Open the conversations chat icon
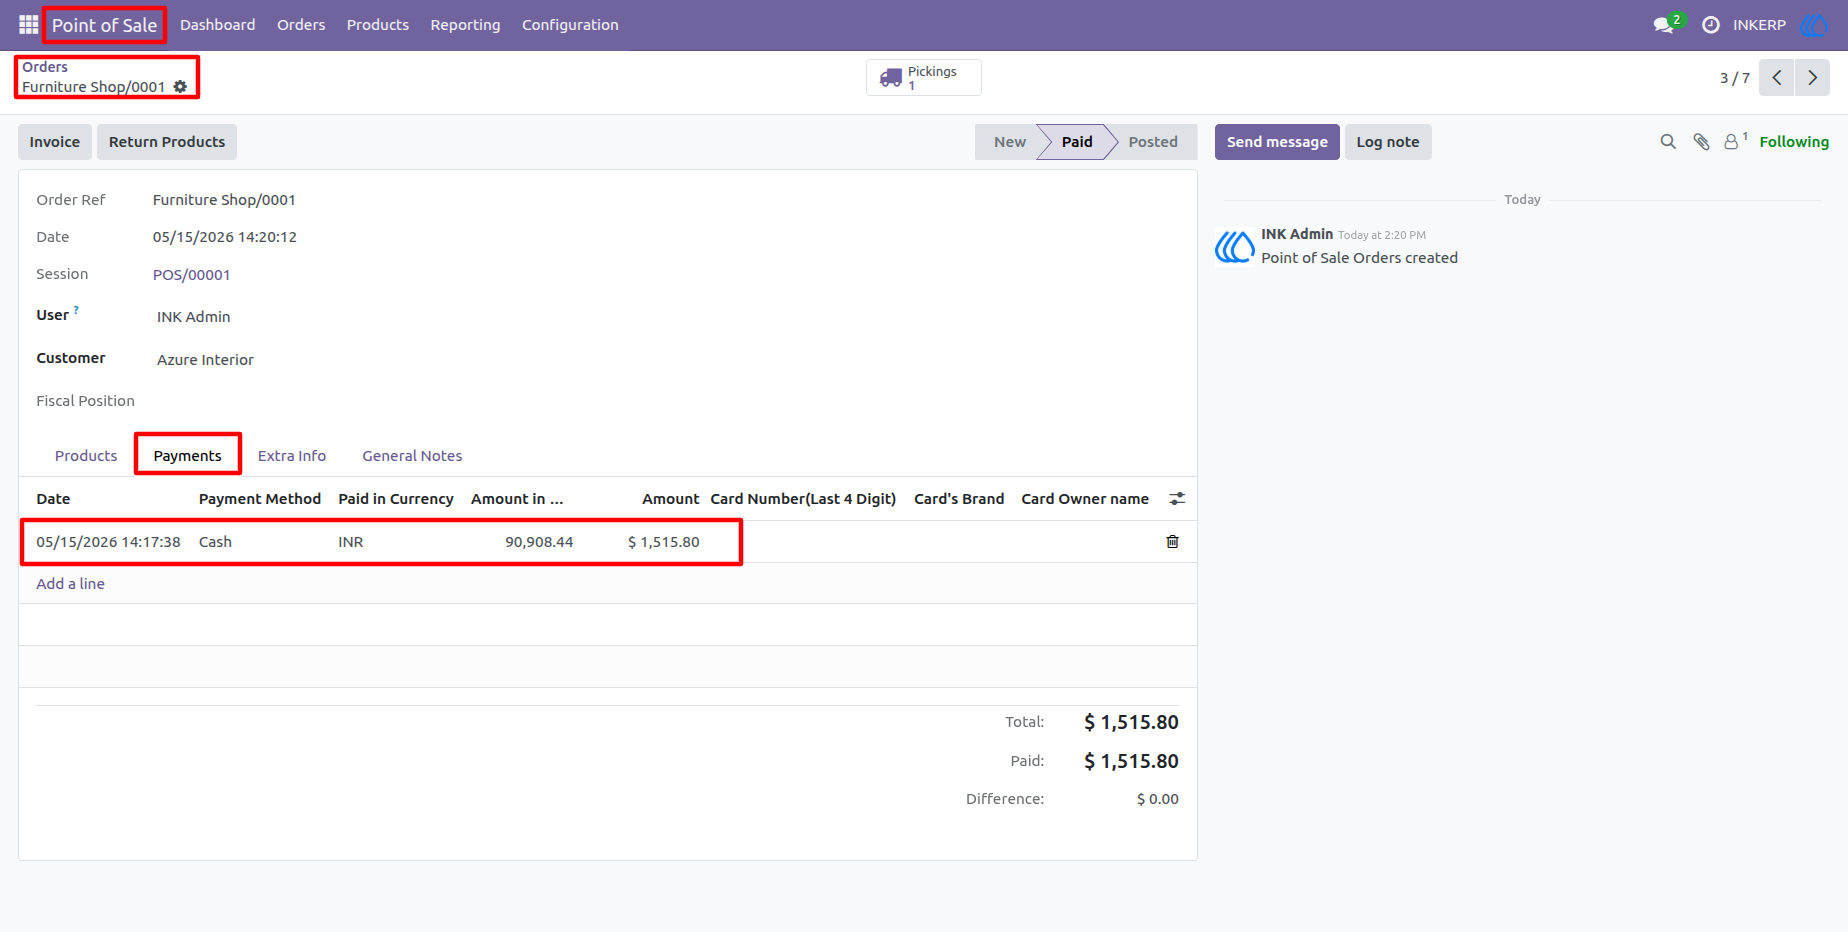Viewport: 1848px width, 932px height. pos(1666,25)
